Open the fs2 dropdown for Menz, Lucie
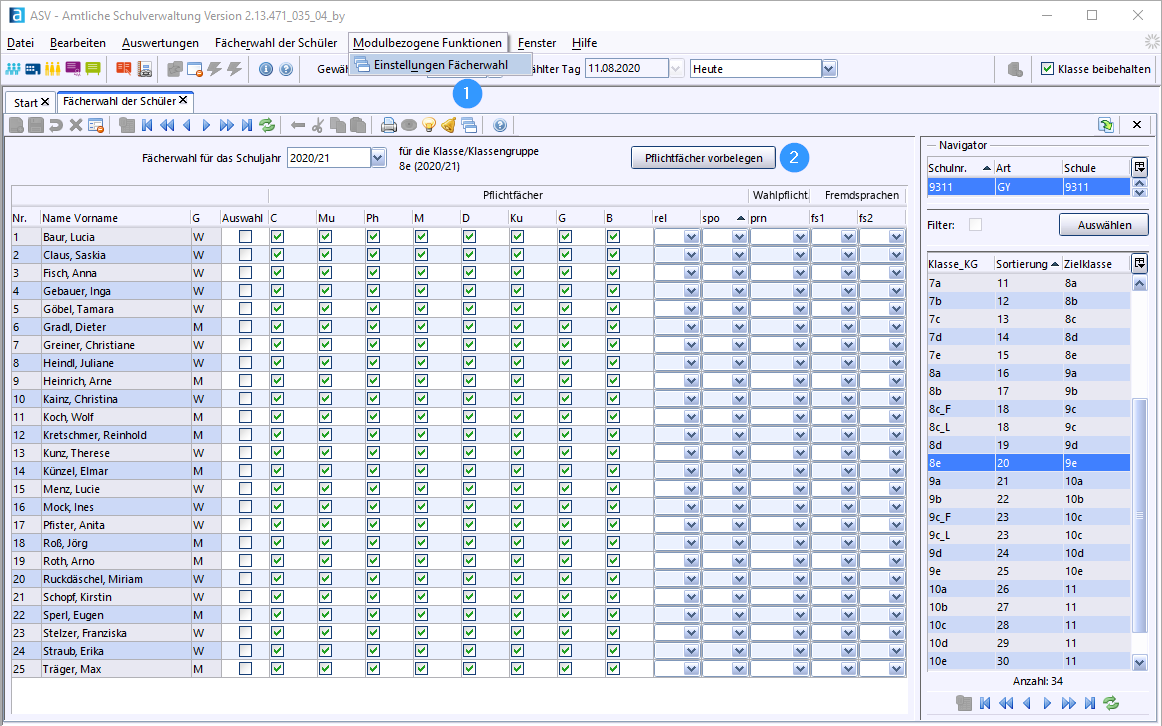 897,489
